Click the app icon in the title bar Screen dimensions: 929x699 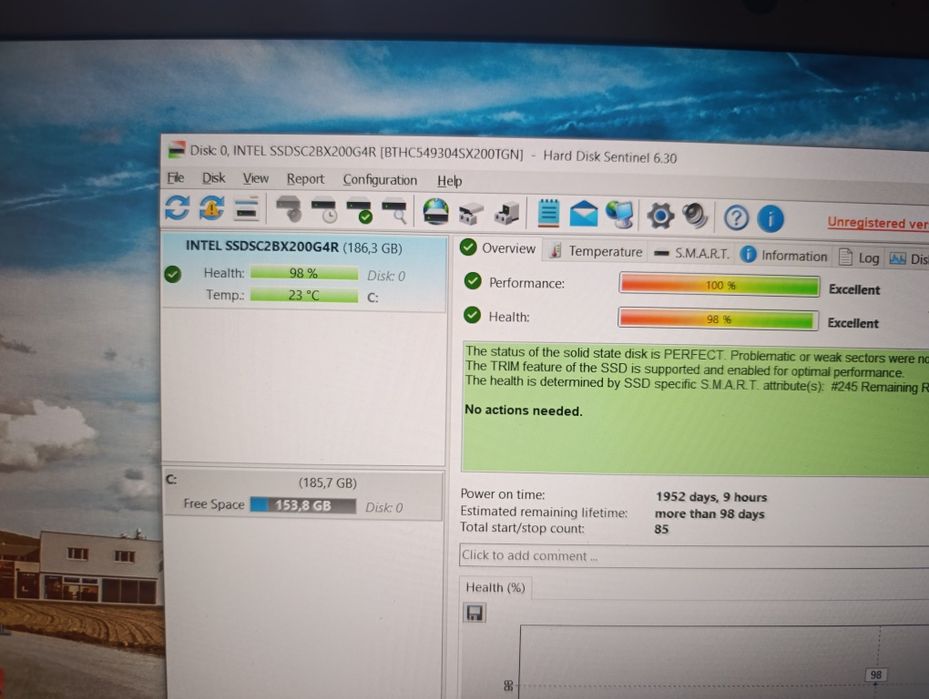pyautogui.click(x=176, y=150)
